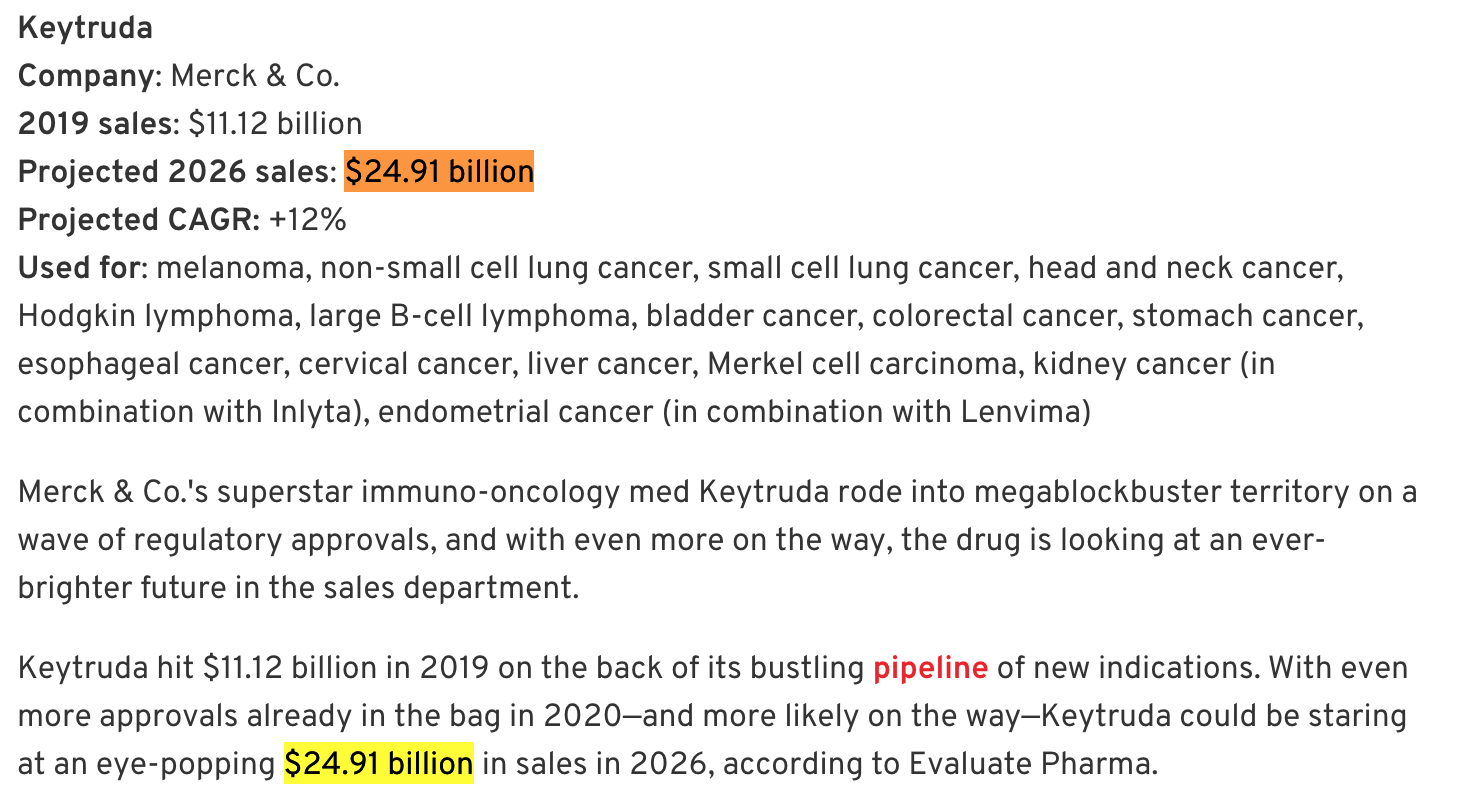
Task: Click Hodgkin lymphoma in the list
Action: (156, 316)
